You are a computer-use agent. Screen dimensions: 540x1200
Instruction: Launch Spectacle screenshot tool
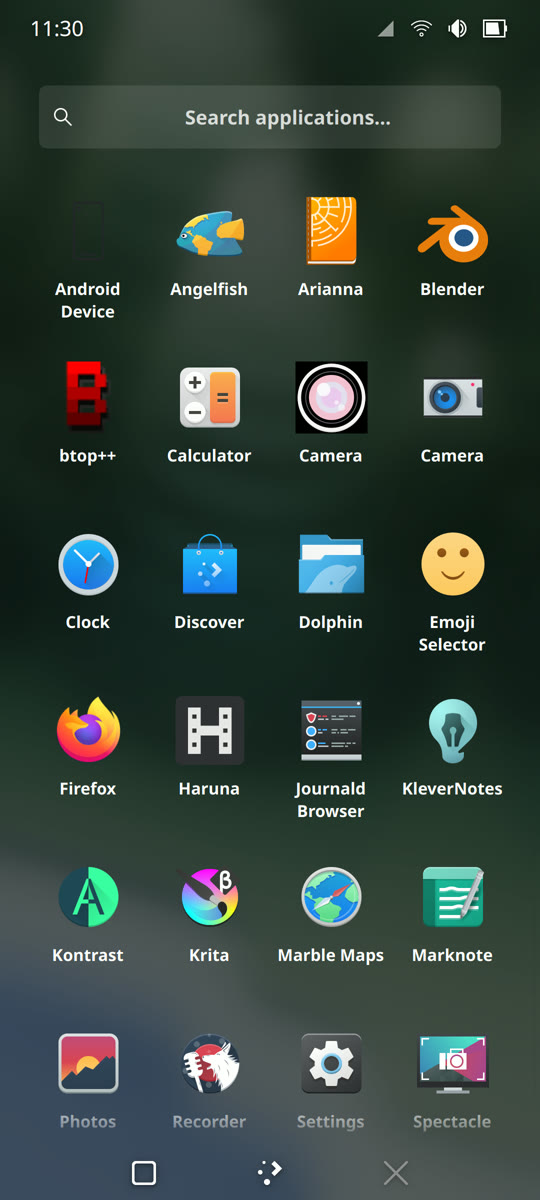452,1080
